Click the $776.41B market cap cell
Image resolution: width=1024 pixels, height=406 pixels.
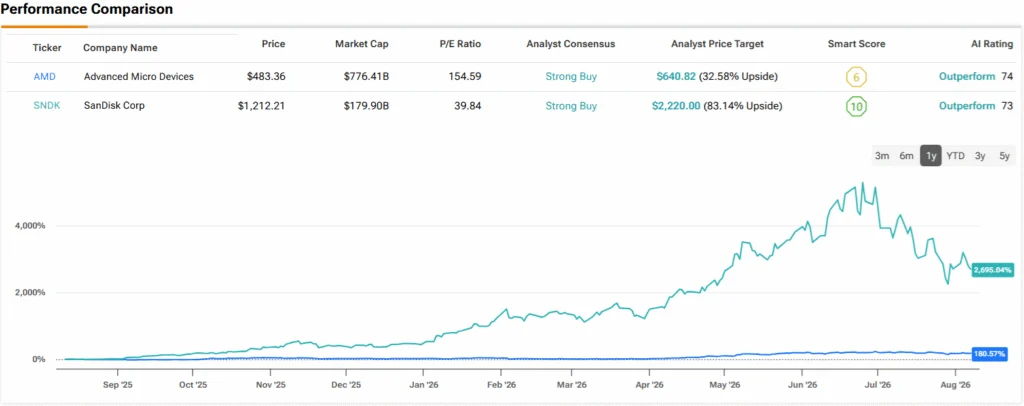[x=366, y=76]
